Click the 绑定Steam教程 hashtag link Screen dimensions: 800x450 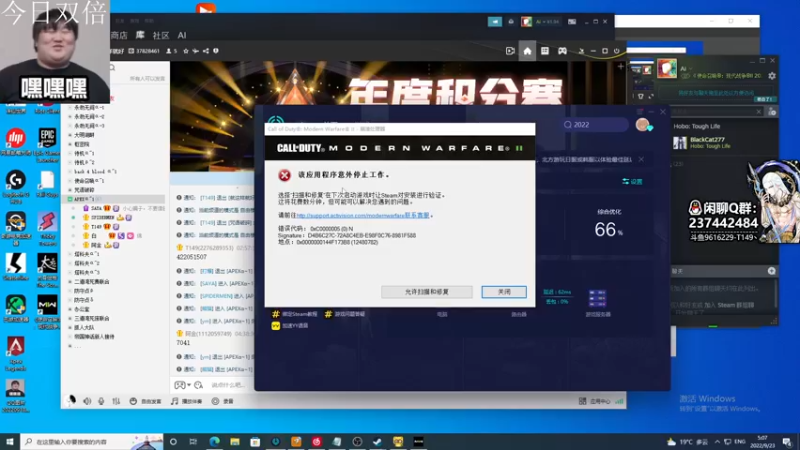294,314
